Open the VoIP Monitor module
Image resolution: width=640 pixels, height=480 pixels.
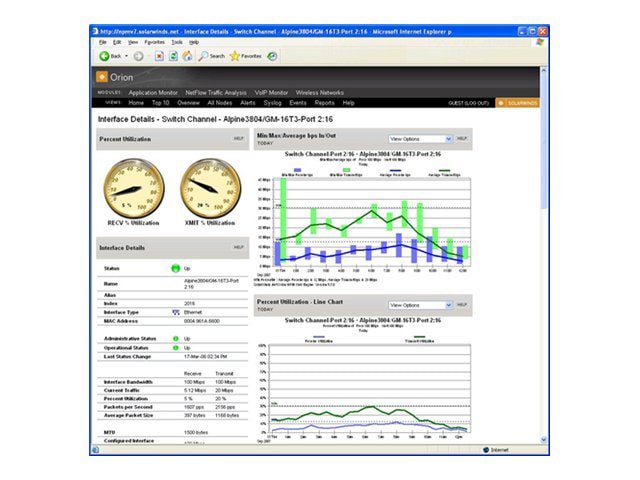coord(271,93)
